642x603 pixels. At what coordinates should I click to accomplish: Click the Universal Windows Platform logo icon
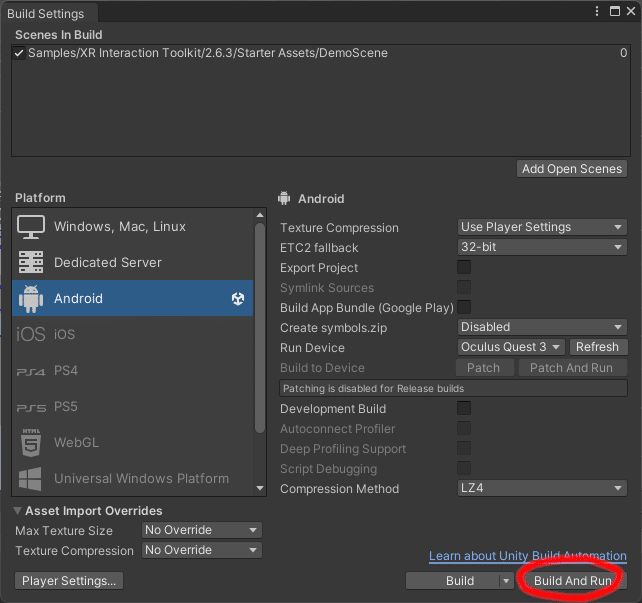[x=30, y=479]
